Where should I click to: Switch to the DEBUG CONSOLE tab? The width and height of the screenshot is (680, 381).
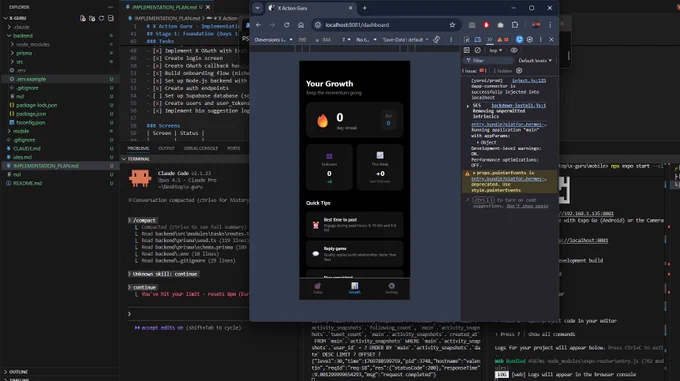[x=201, y=148]
